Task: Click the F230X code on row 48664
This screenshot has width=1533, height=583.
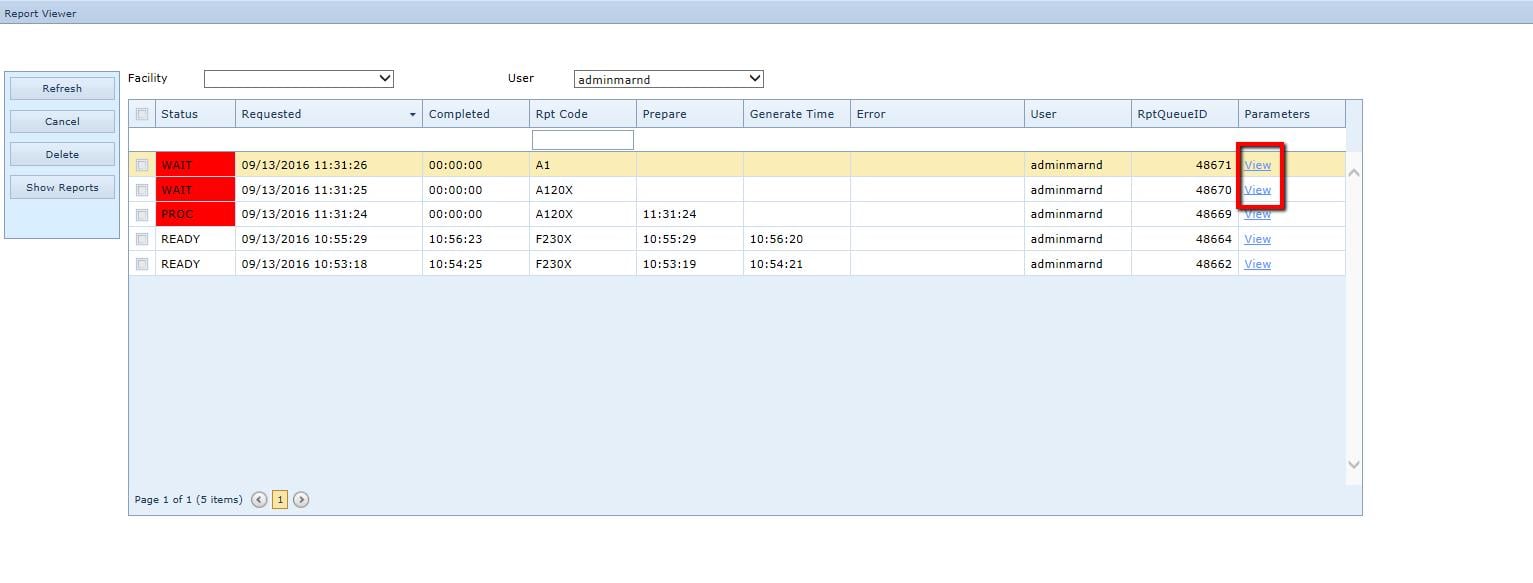Action: click(x=554, y=239)
